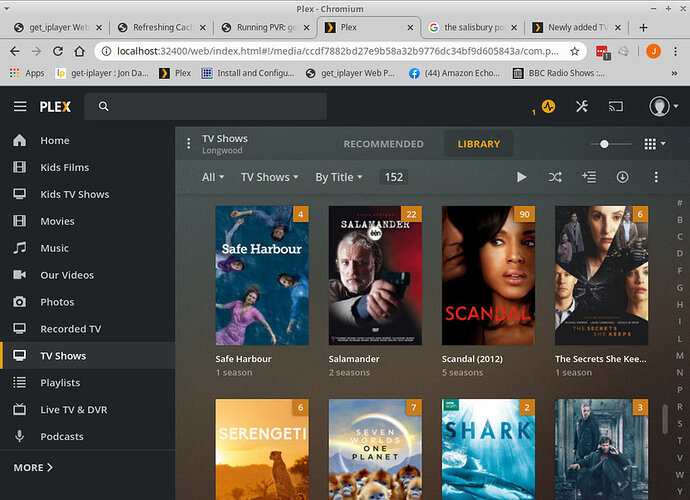Viewport: 690px width, 500px height.
Task: Go to browser home page
Action: 80,51
